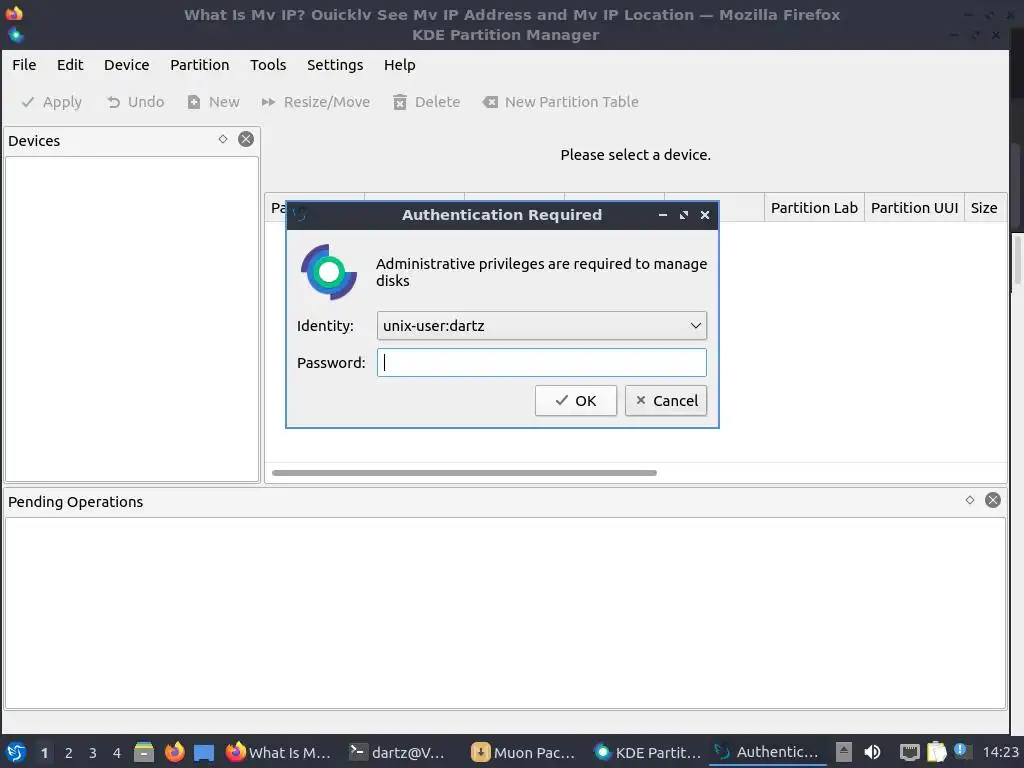Click the Size column header

point(984,208)
